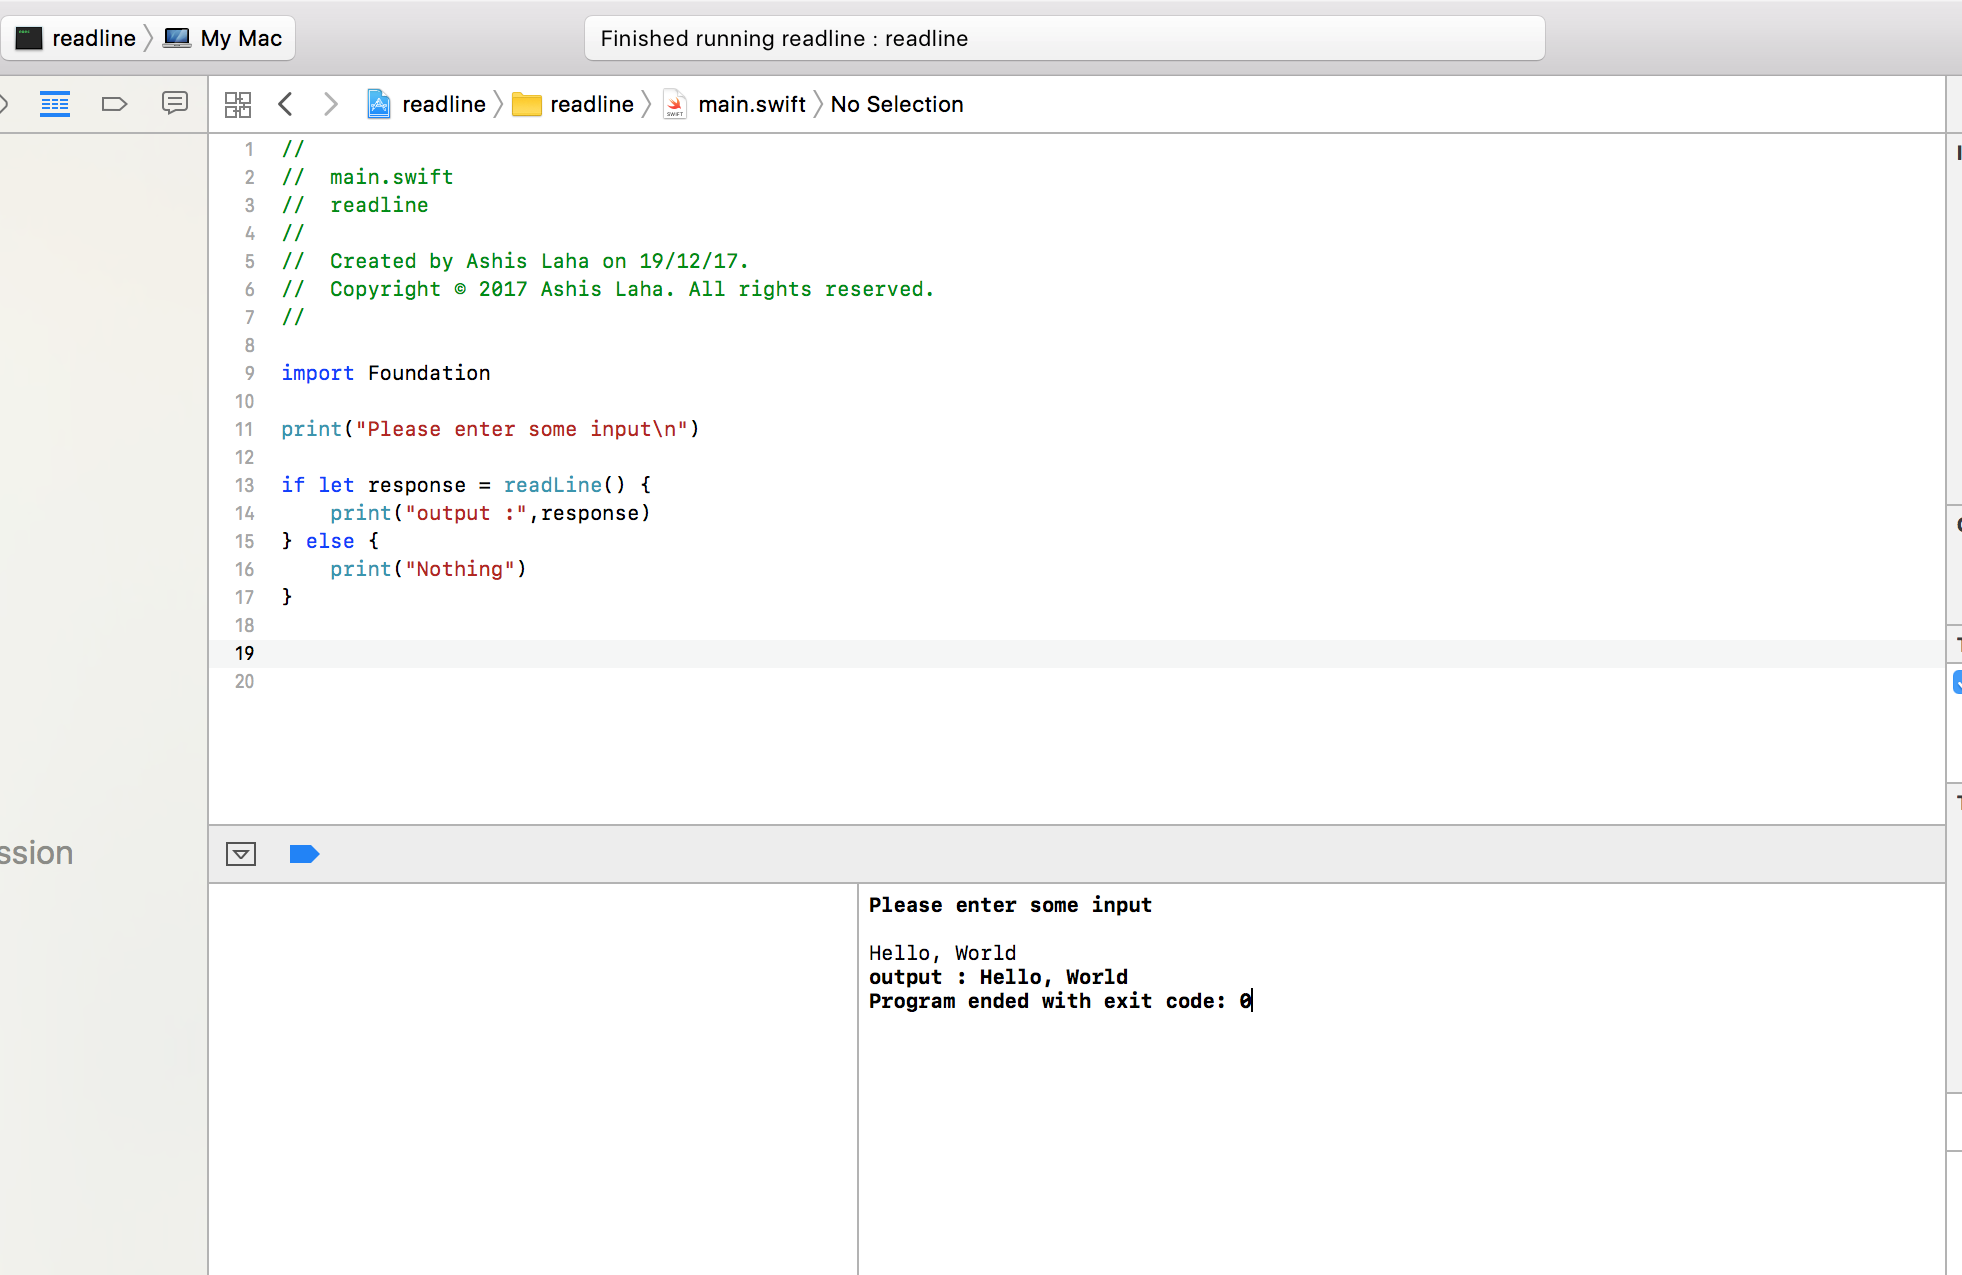Image resolution: width=1962 pixels, height=1275 pixels.
Task: Click line number 13 in gutter
Action: (x=245, y=485)
